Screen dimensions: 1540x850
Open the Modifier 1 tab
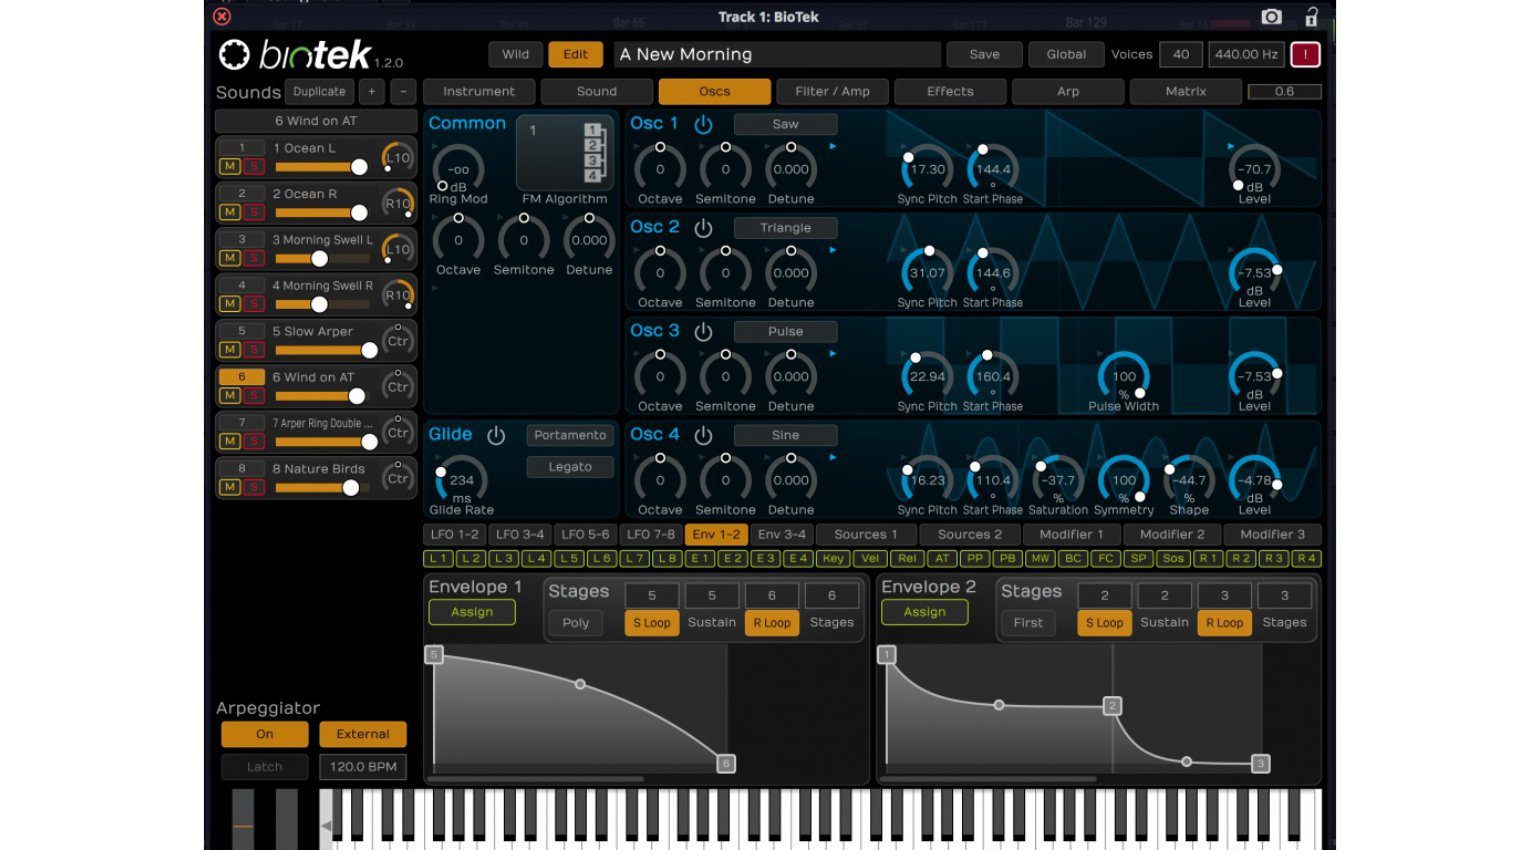[1071, 535]
